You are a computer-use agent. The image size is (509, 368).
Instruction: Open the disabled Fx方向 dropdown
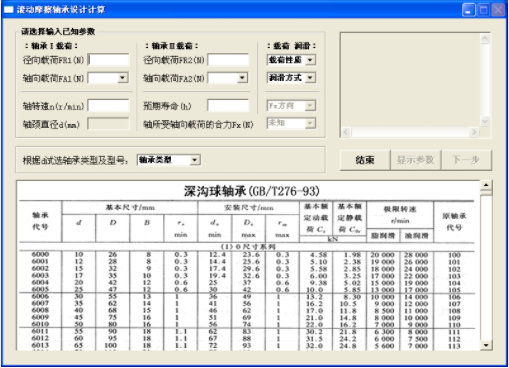coord(310,106)
